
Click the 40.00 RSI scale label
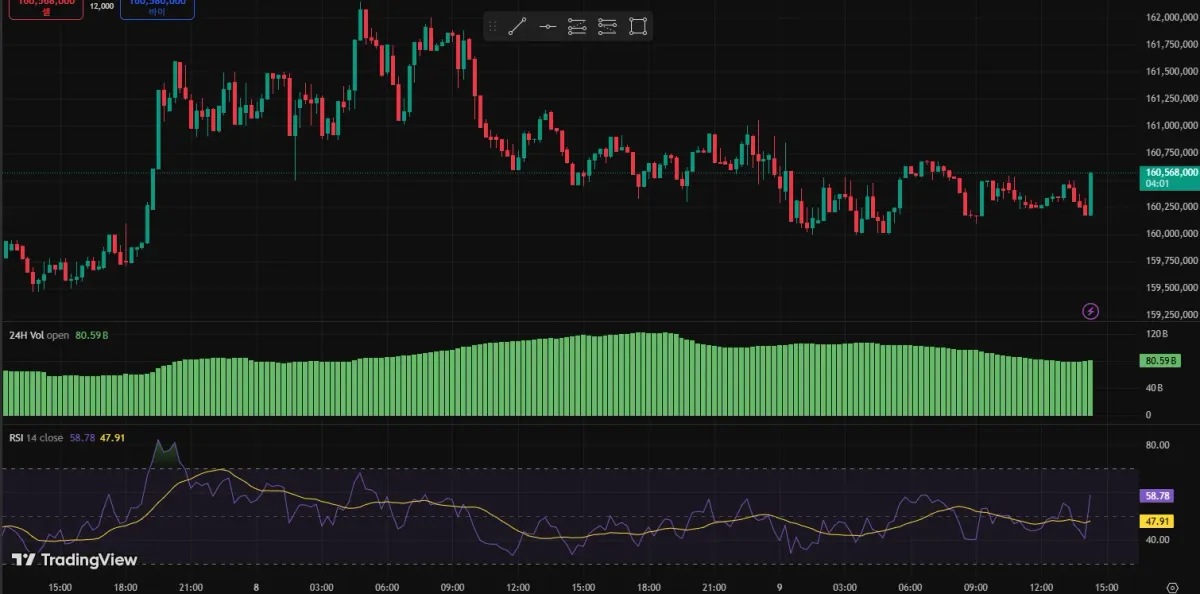(1156, 540)
